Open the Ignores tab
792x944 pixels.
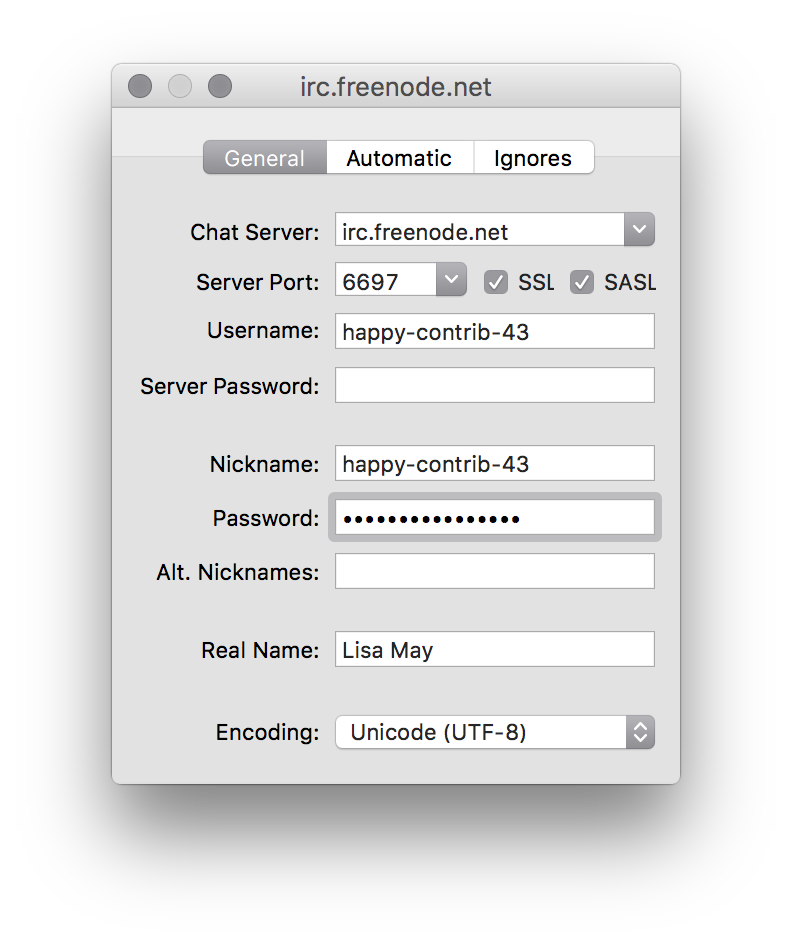(533, 158)
